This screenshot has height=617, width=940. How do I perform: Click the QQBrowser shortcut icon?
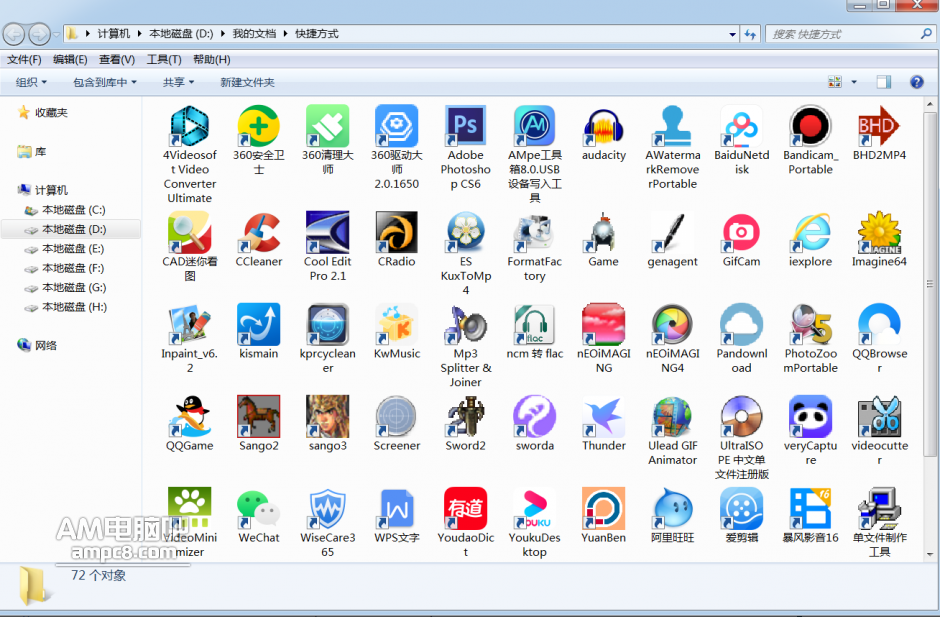tap(879, 324)
